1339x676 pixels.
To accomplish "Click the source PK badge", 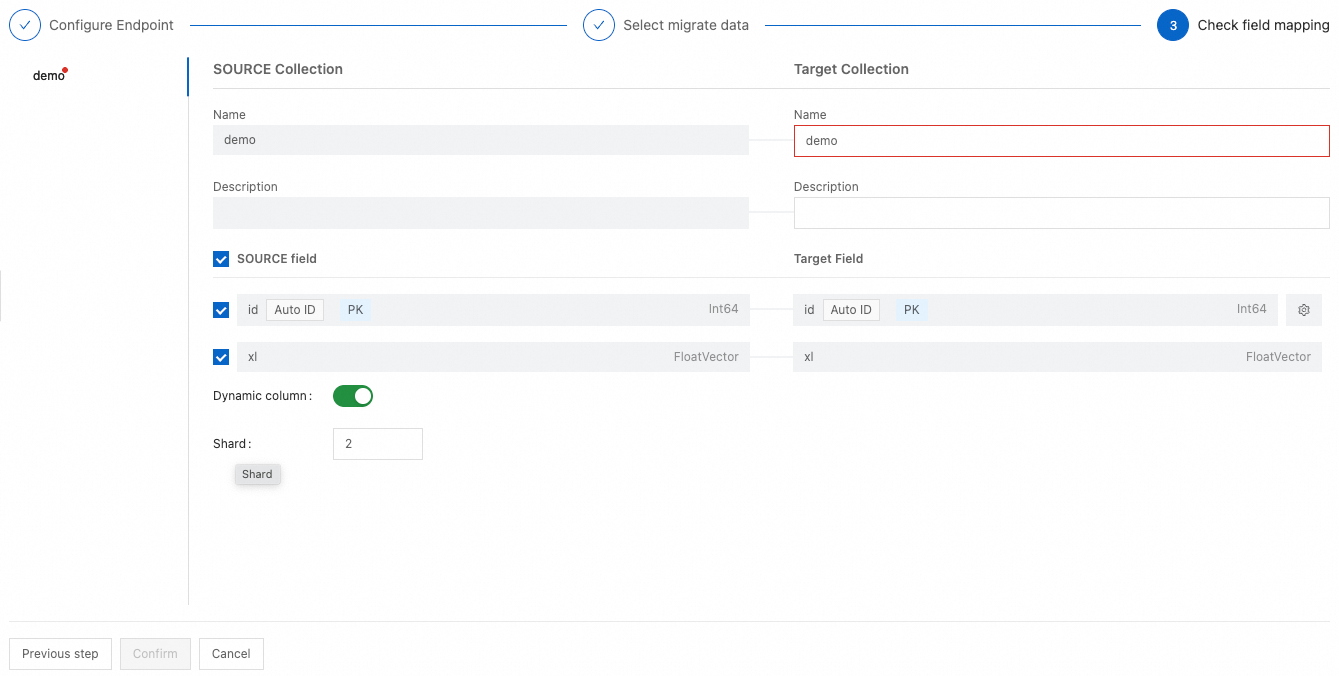I will [x=355, y=310].
